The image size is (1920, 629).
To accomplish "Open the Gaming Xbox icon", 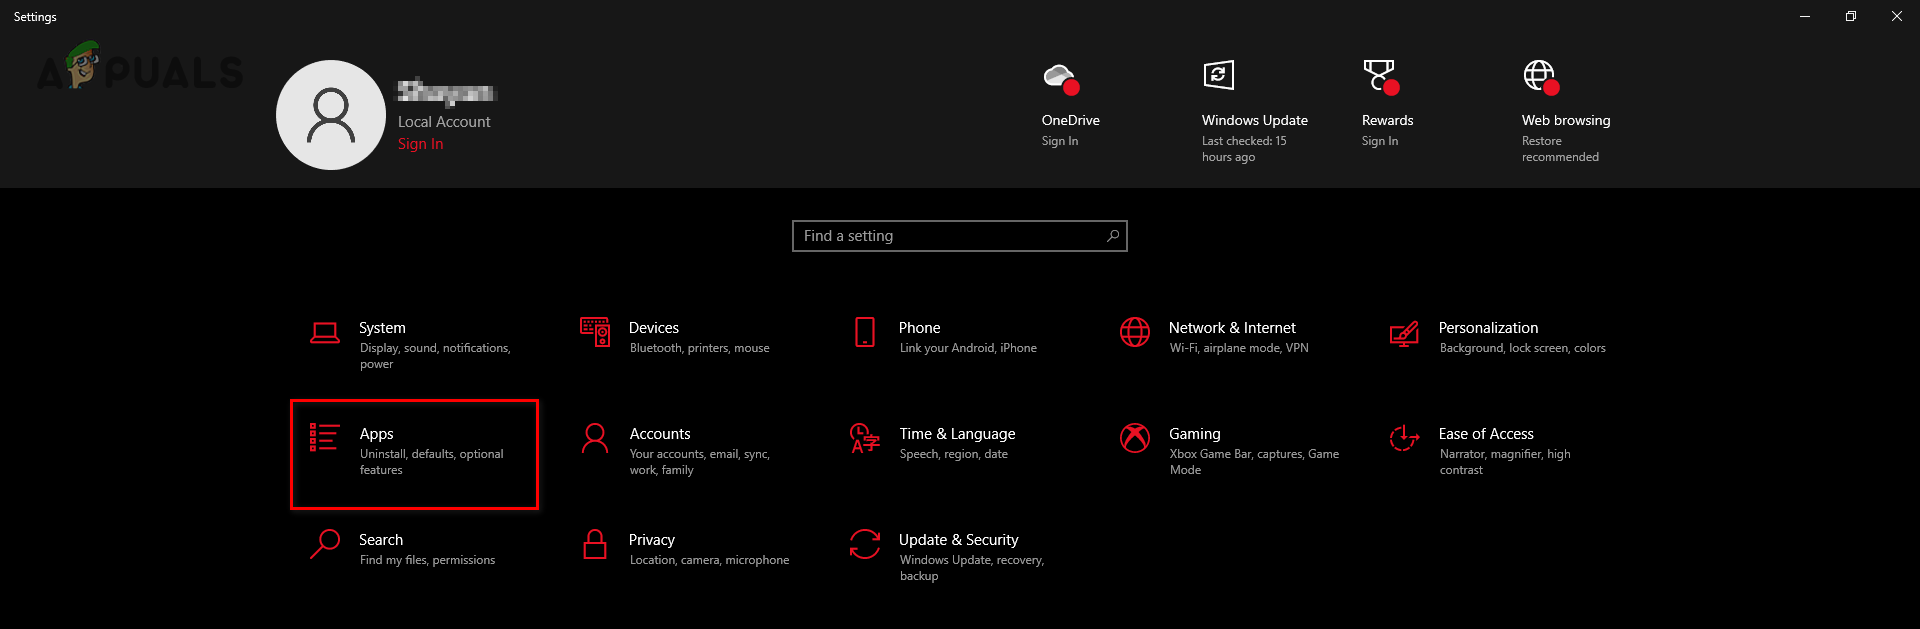I will click(x=1135, y=438).
